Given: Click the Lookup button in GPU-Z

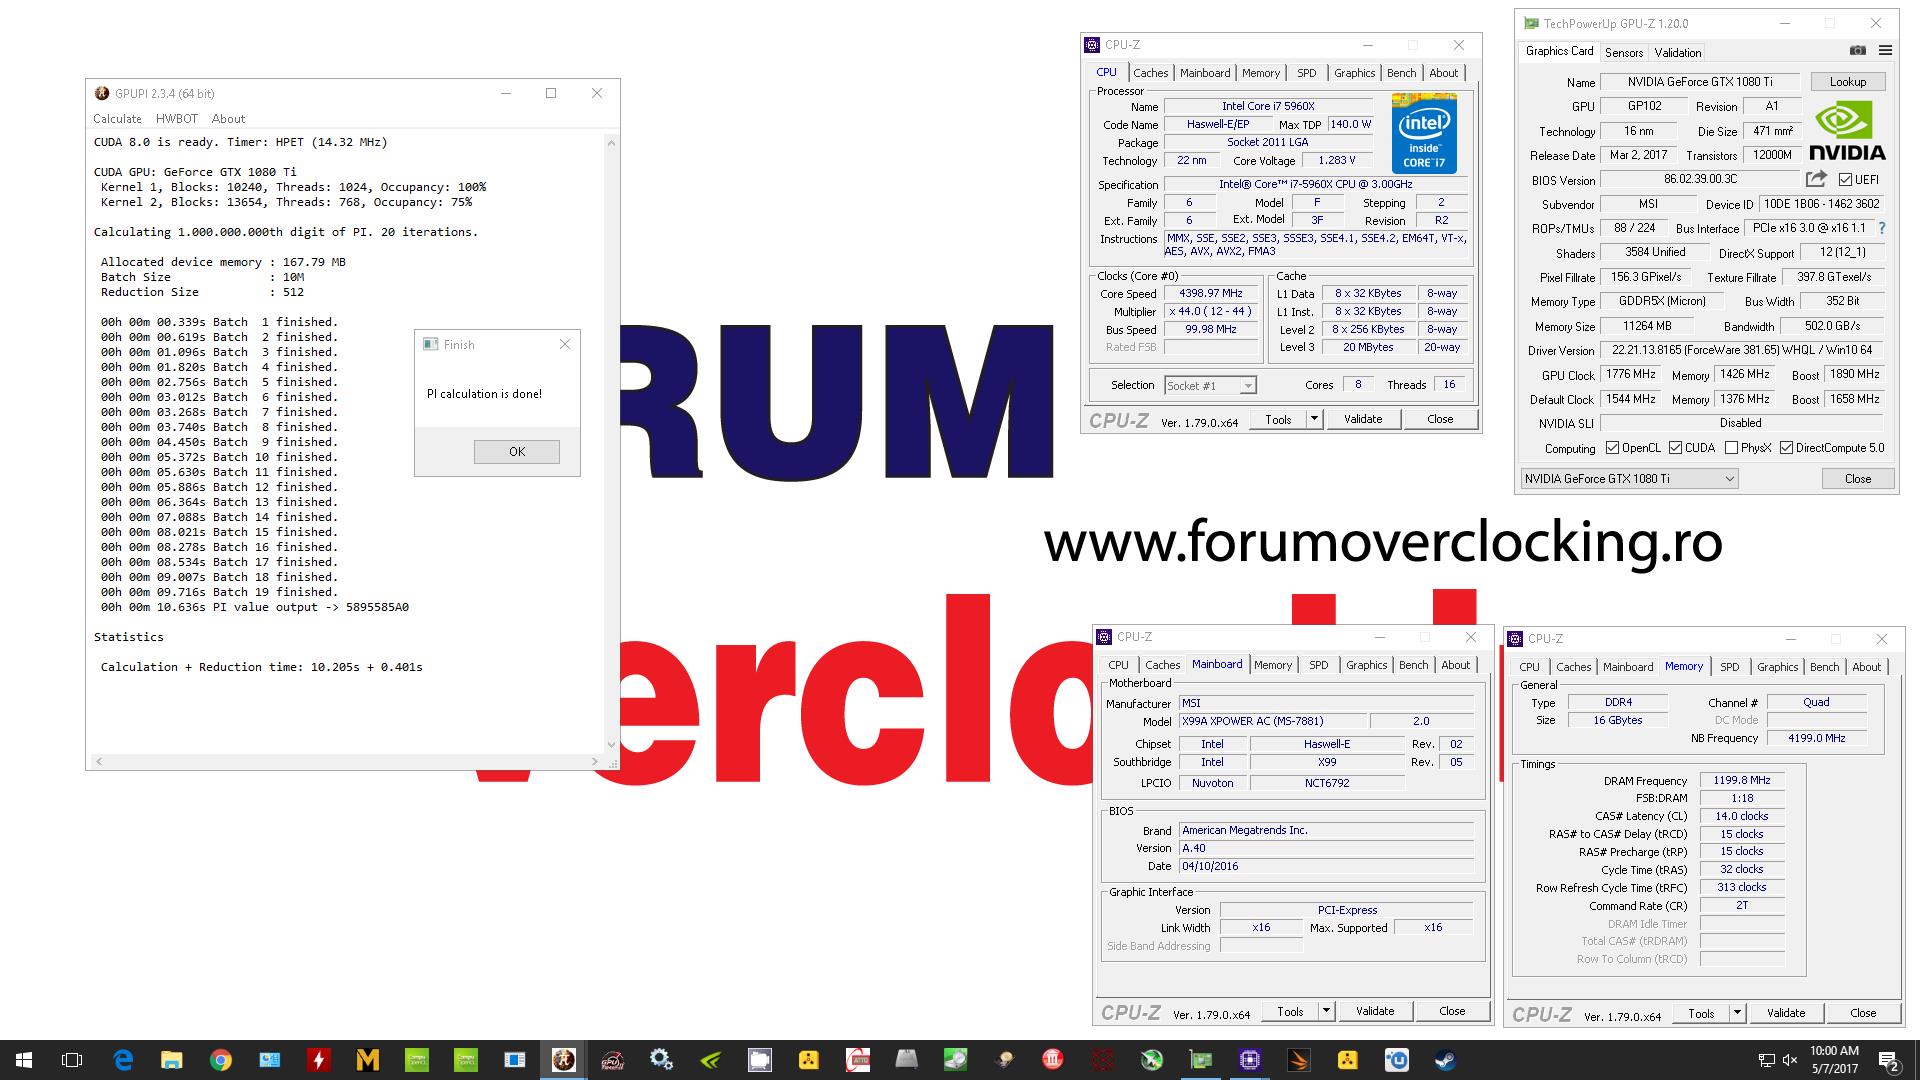Looking at the screenshot, I should pos(1847,82).
